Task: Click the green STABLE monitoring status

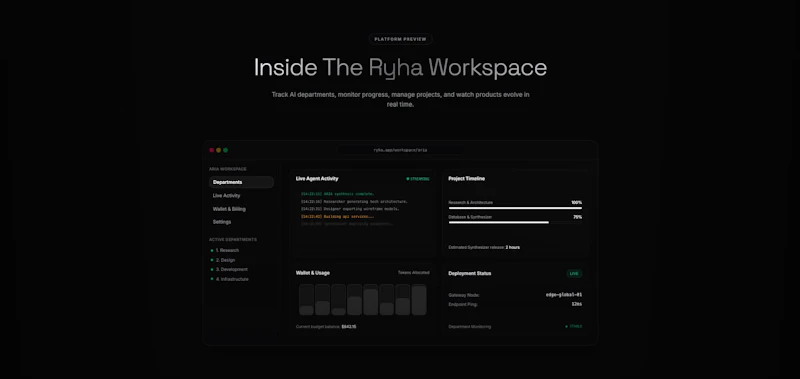Action: coord(573,326)
